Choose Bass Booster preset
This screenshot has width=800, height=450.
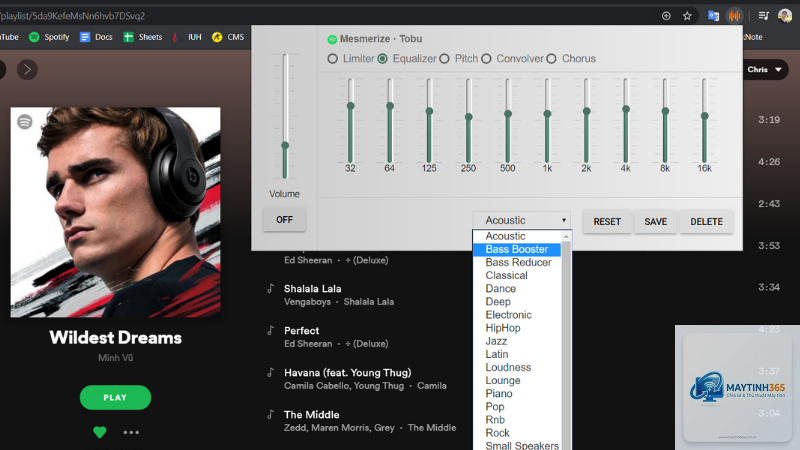click(517, 249)
